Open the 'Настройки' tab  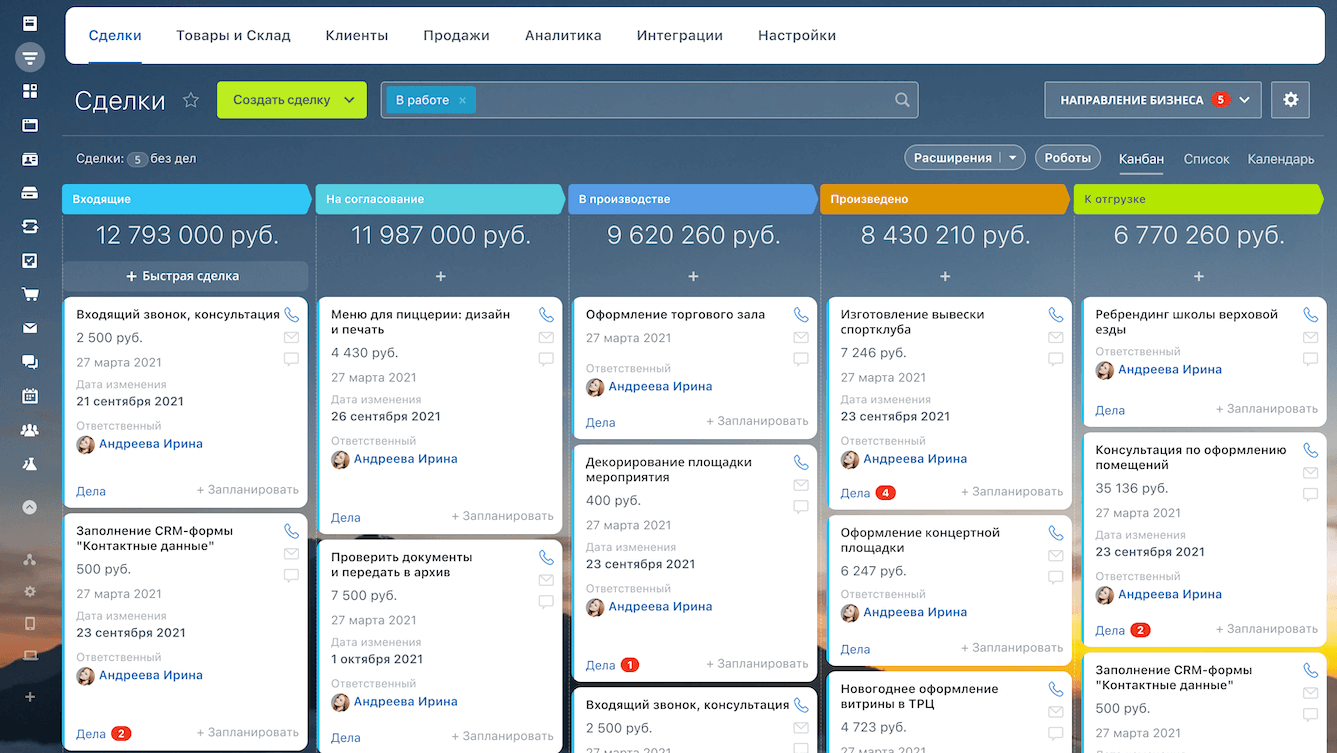(x=797, y=35)
